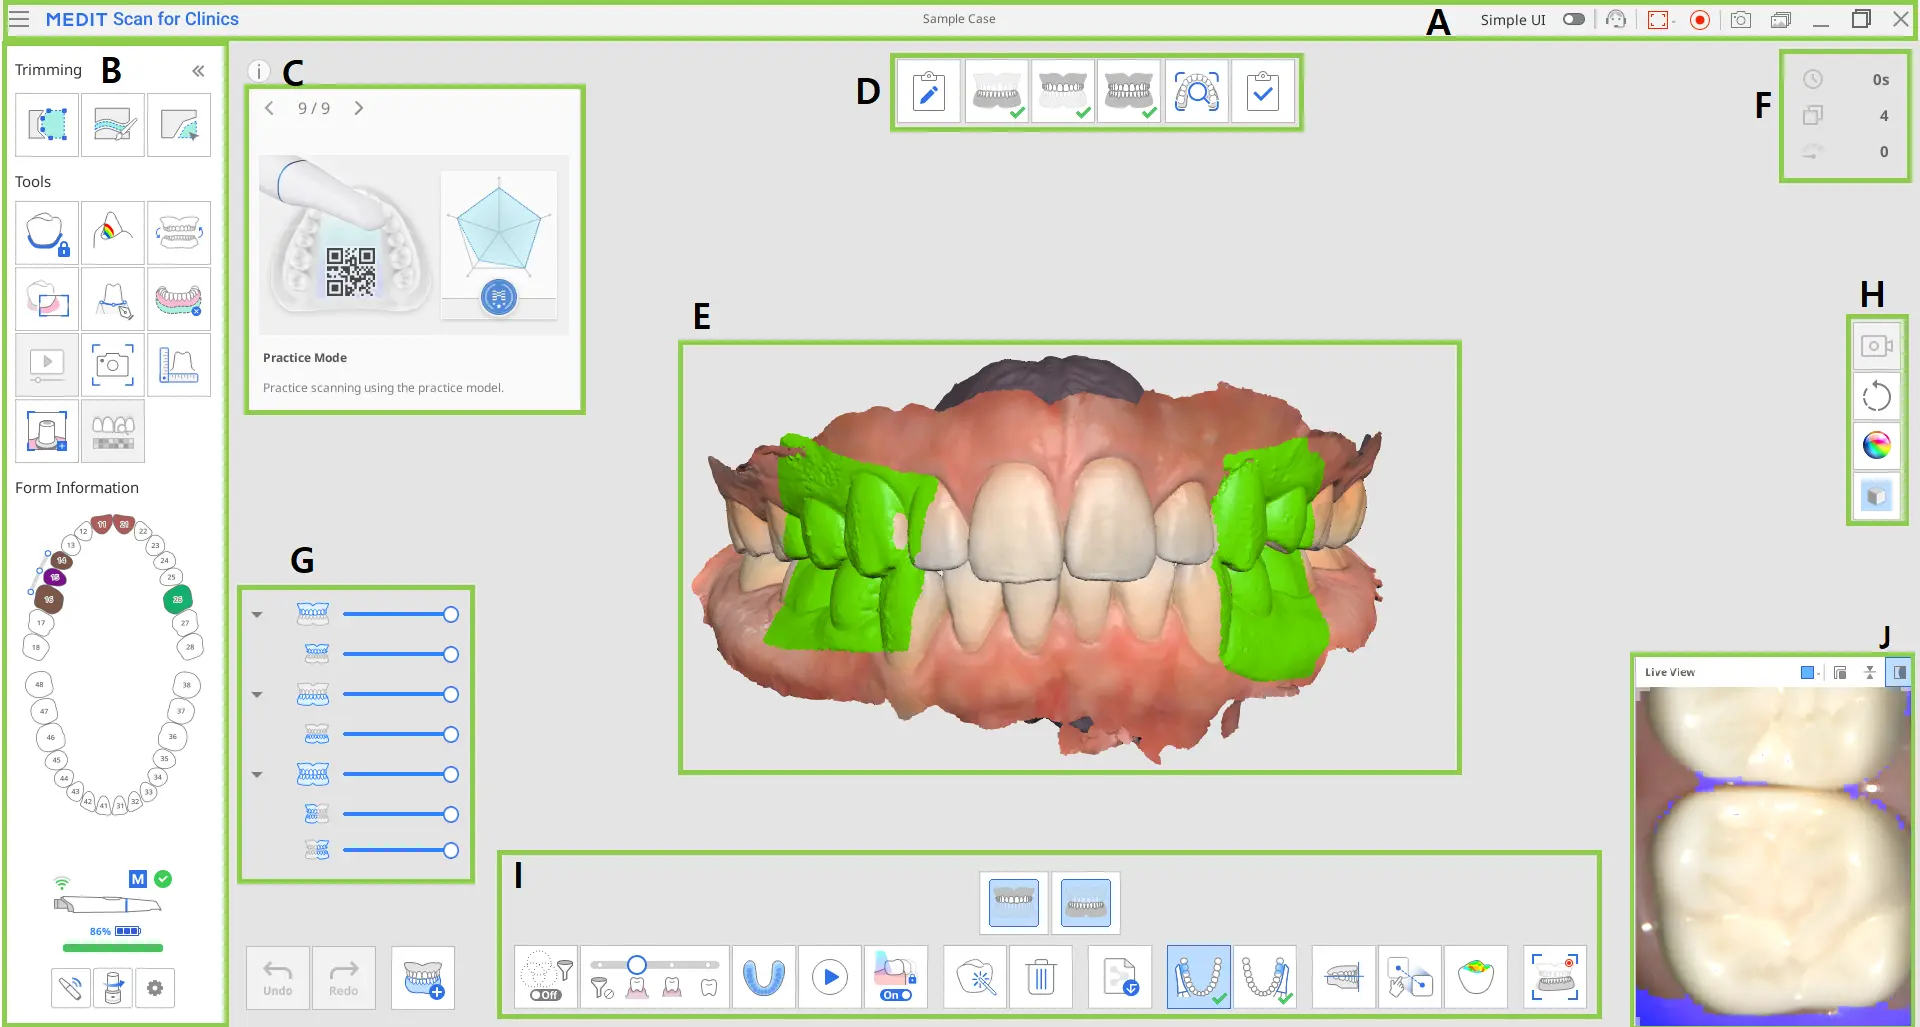Select the blue arch scan guide

pos(764,978)
